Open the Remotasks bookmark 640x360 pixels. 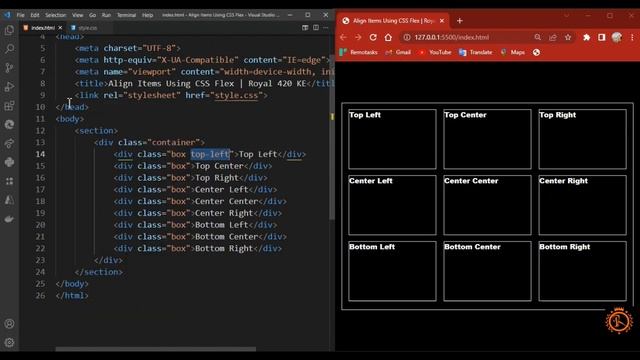click(358, 52)
